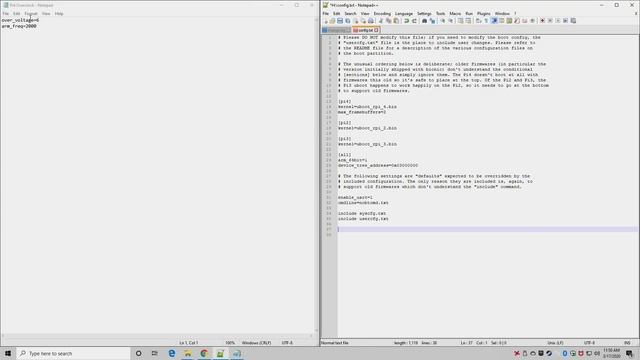Open the Run menu in Notepad++
Image resolution: width=640 pixels, height=360 pixels.
pyautogui.click(x=469, y=13)
